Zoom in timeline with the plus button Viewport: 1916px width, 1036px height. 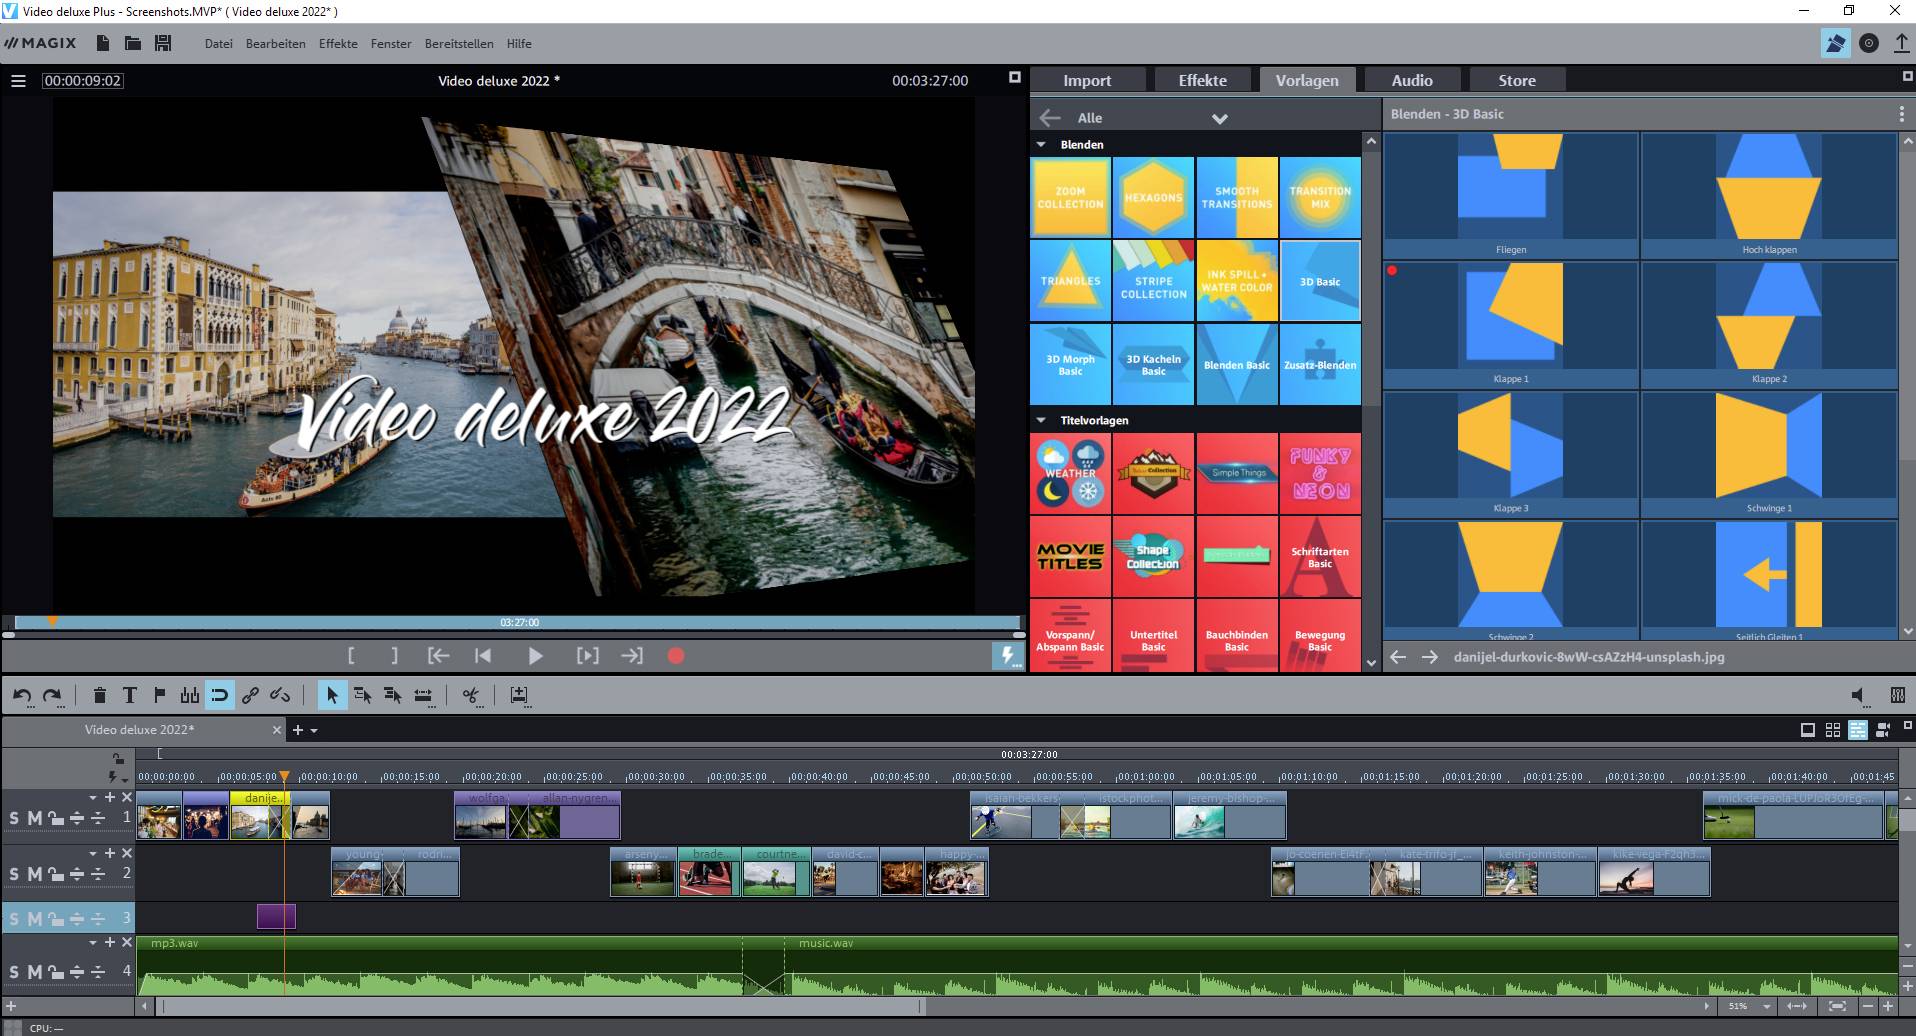[1888, 1006]
